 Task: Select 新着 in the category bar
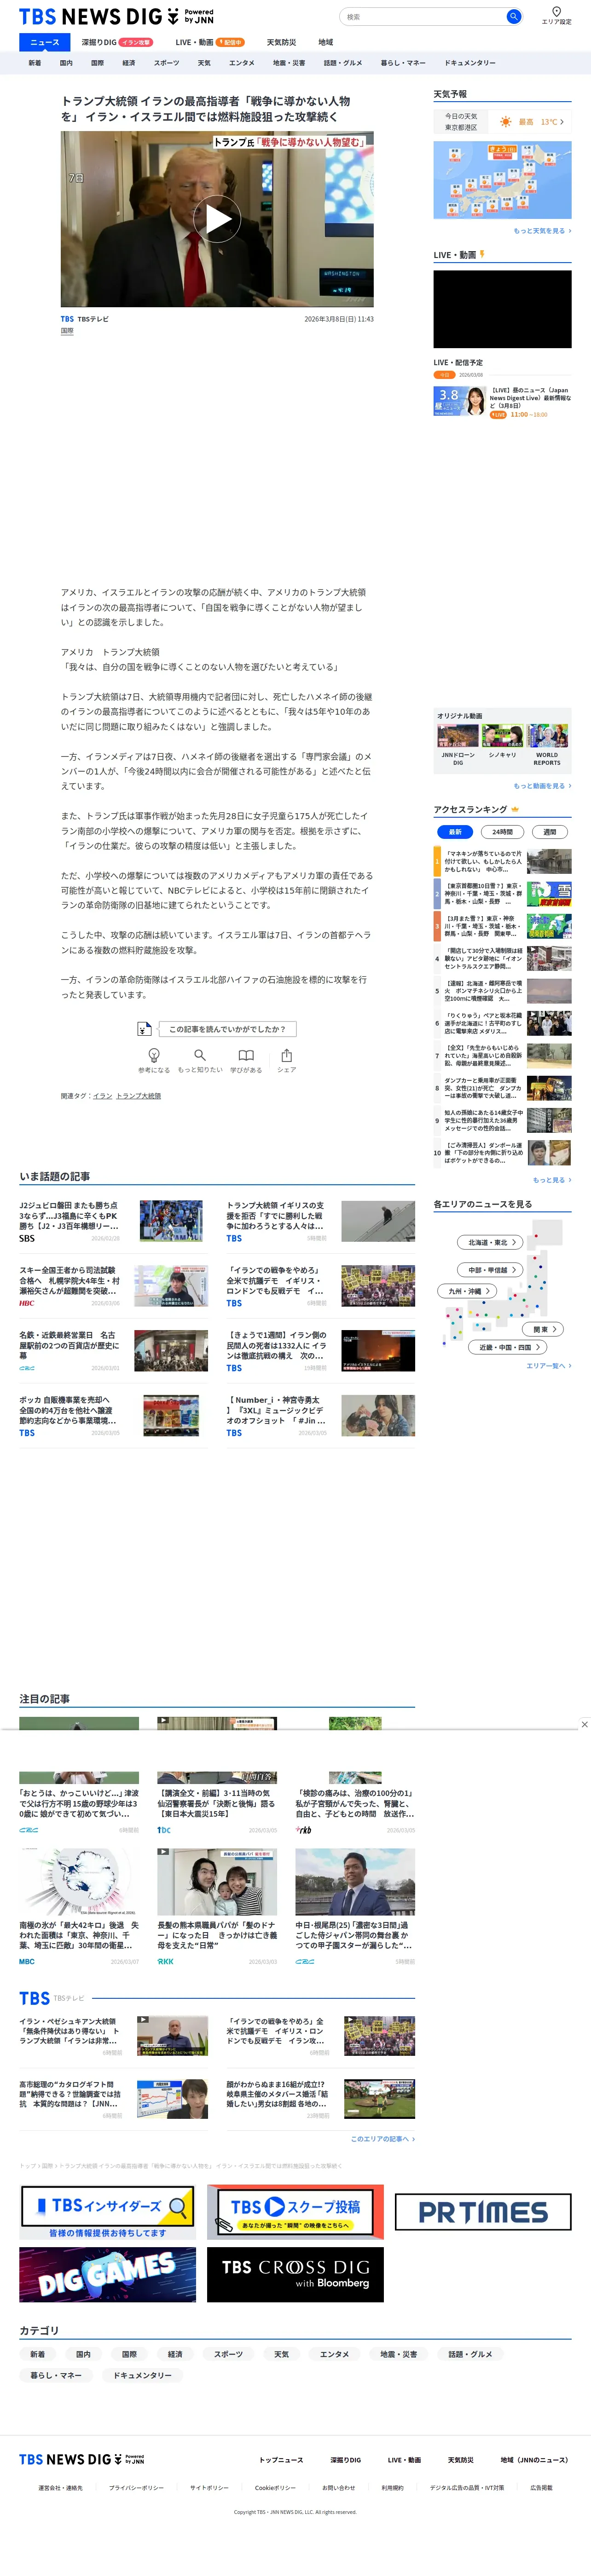coord(35,63)
